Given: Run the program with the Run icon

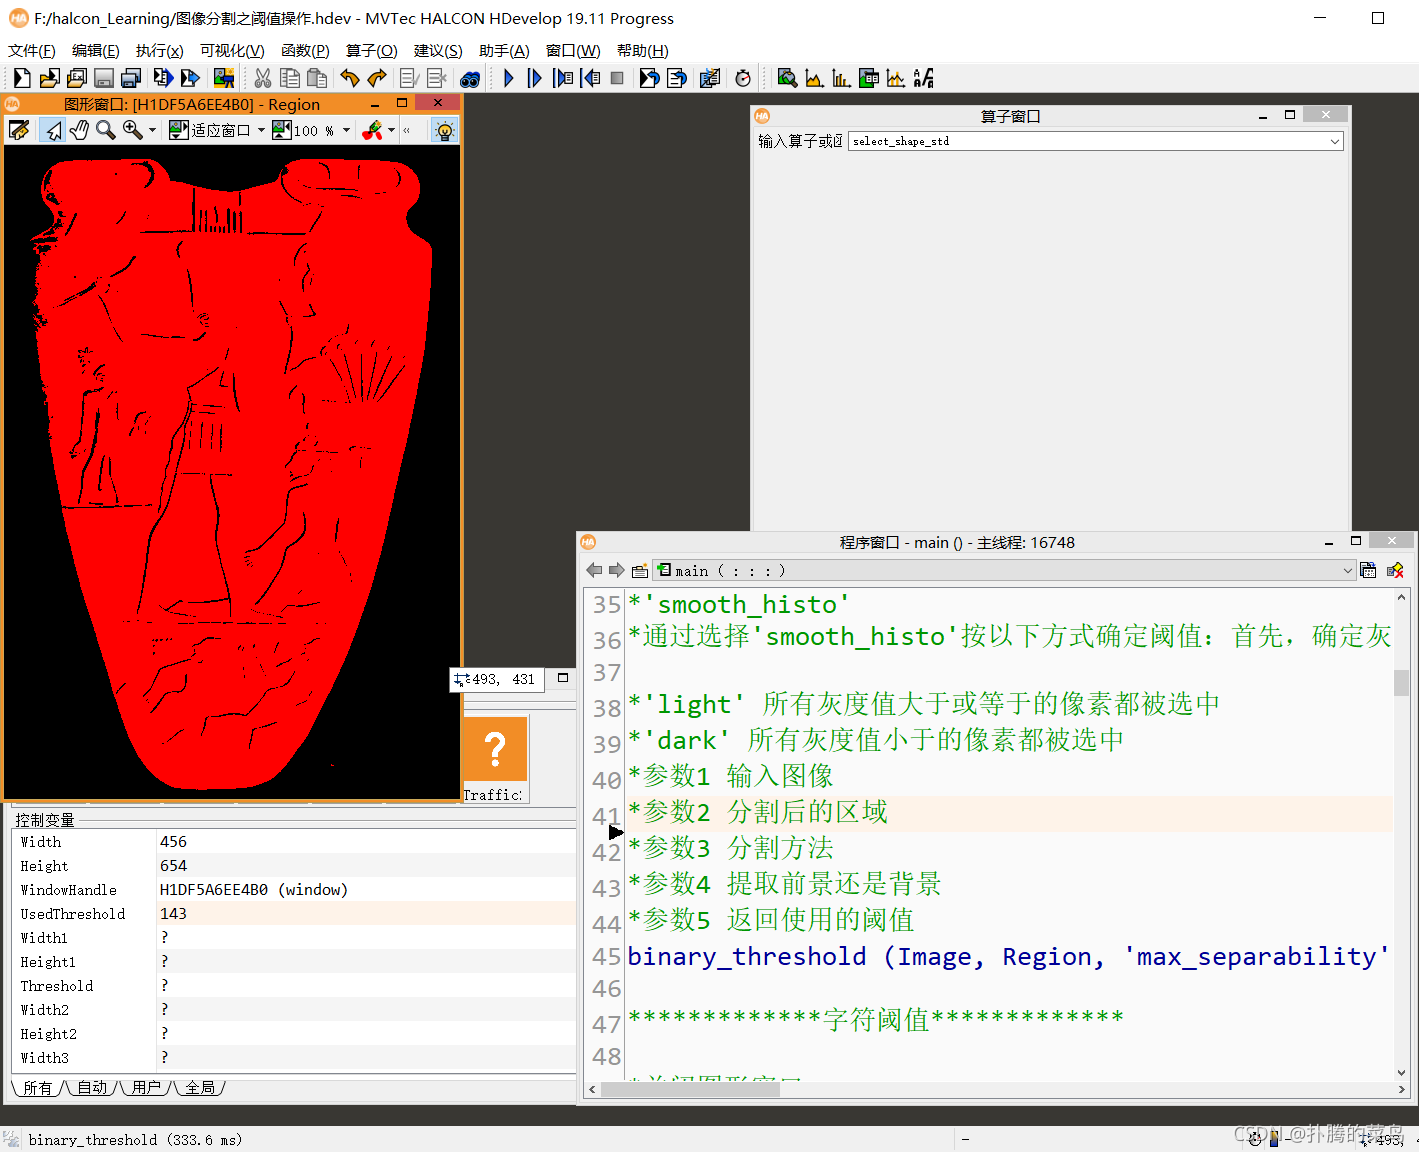Looking at the screenshot, I should click(x=508, y=77).
